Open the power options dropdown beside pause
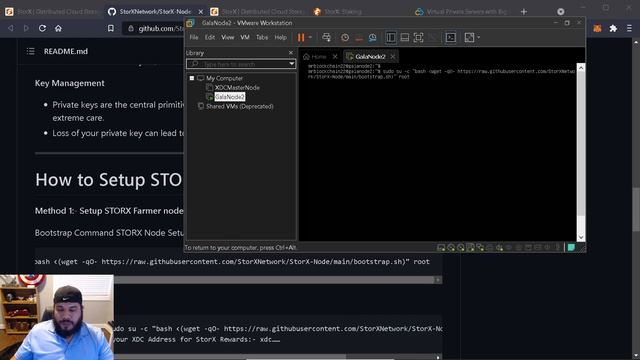Viewport: 640px width, 360px height. point(310,38)
